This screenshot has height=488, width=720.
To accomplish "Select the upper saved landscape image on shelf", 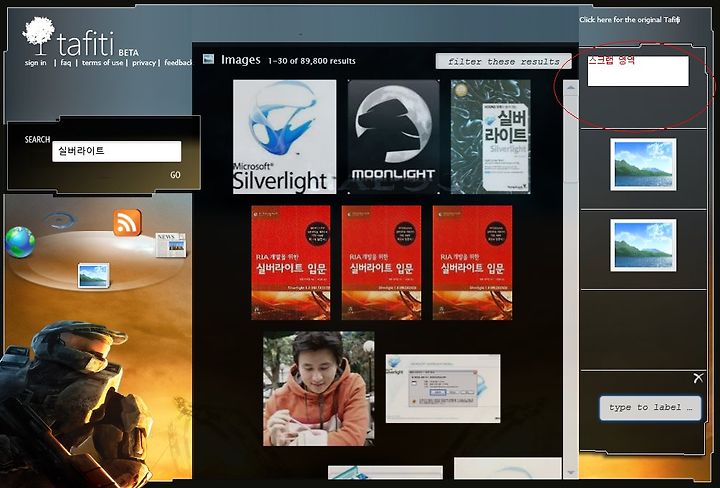I will click(643, 164).
